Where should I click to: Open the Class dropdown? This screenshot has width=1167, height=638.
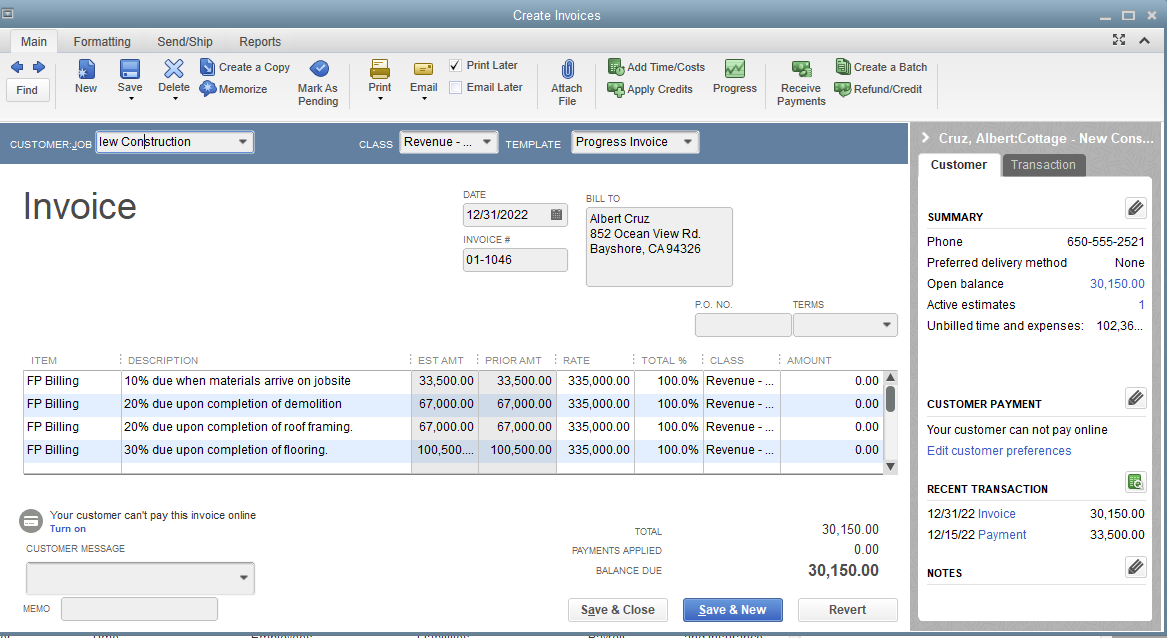point(485,142)
